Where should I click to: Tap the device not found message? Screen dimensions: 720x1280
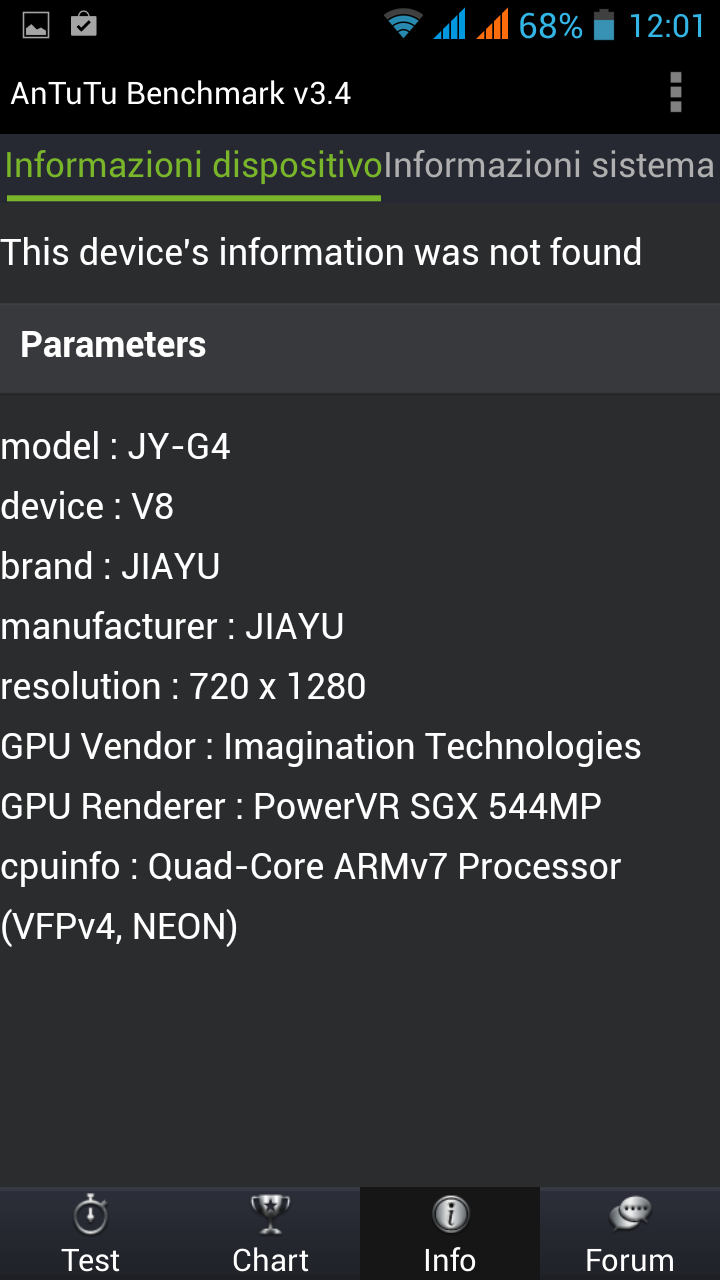[x=321, y=253]
